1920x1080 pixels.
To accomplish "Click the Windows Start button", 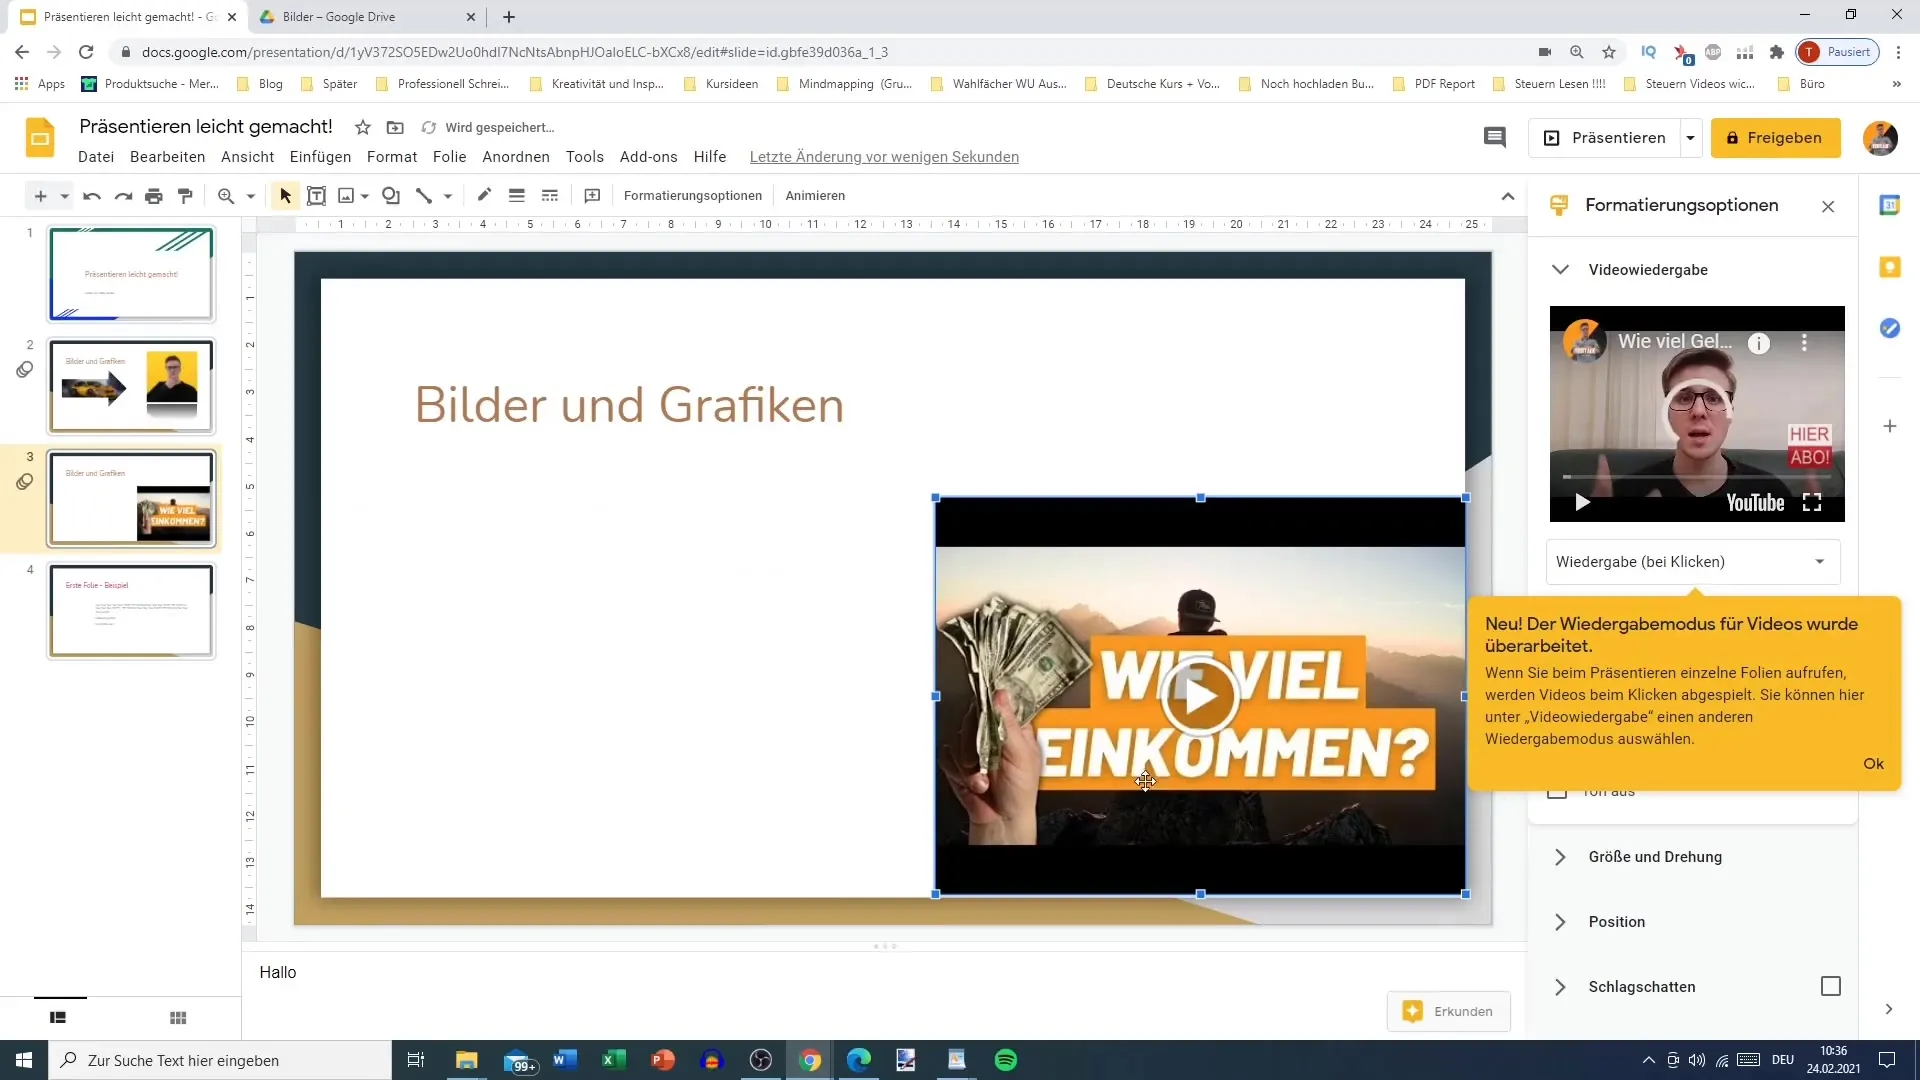I will [x=24, y=1060].
